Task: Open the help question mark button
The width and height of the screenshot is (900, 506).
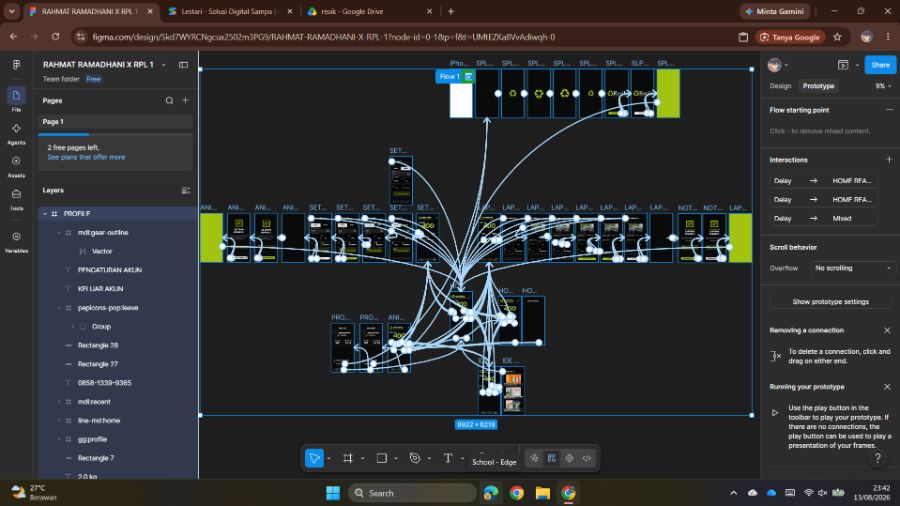Action: (x=877, y=458)
